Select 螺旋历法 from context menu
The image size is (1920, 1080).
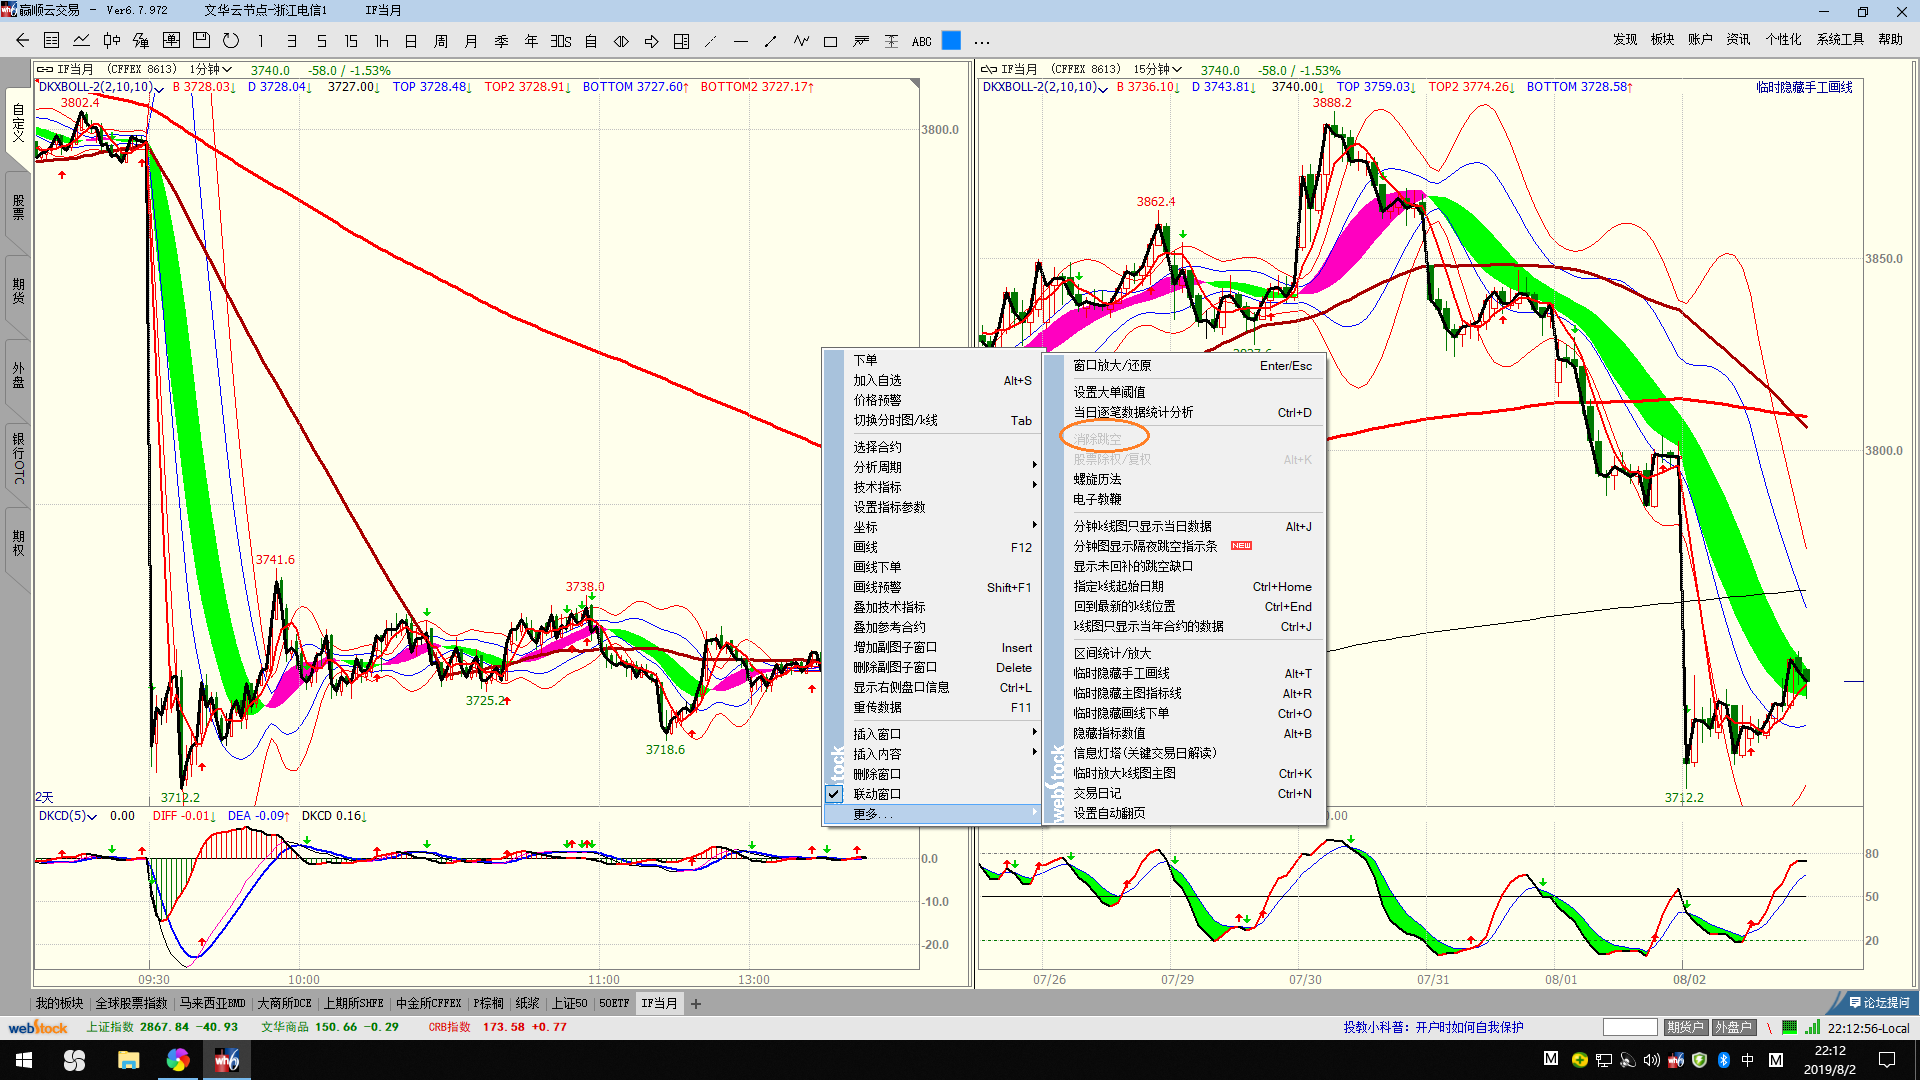click(x=1097, y=479)
